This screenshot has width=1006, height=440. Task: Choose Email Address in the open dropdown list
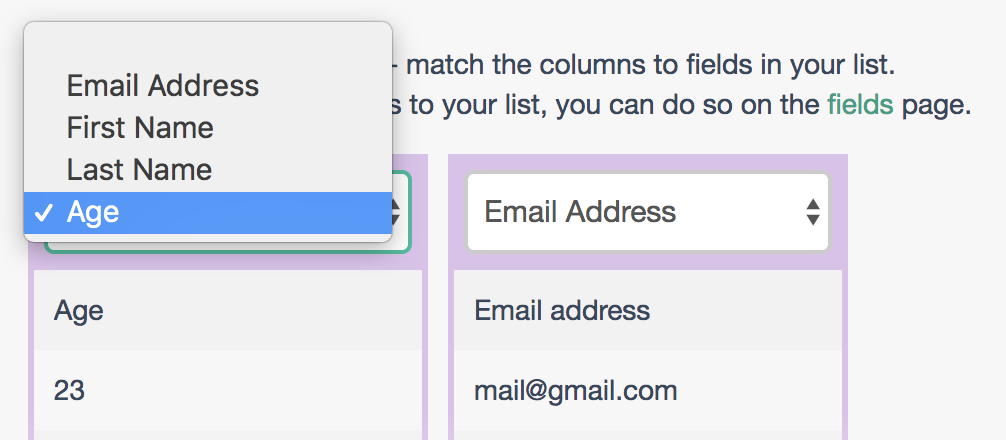tap(162, 86)
